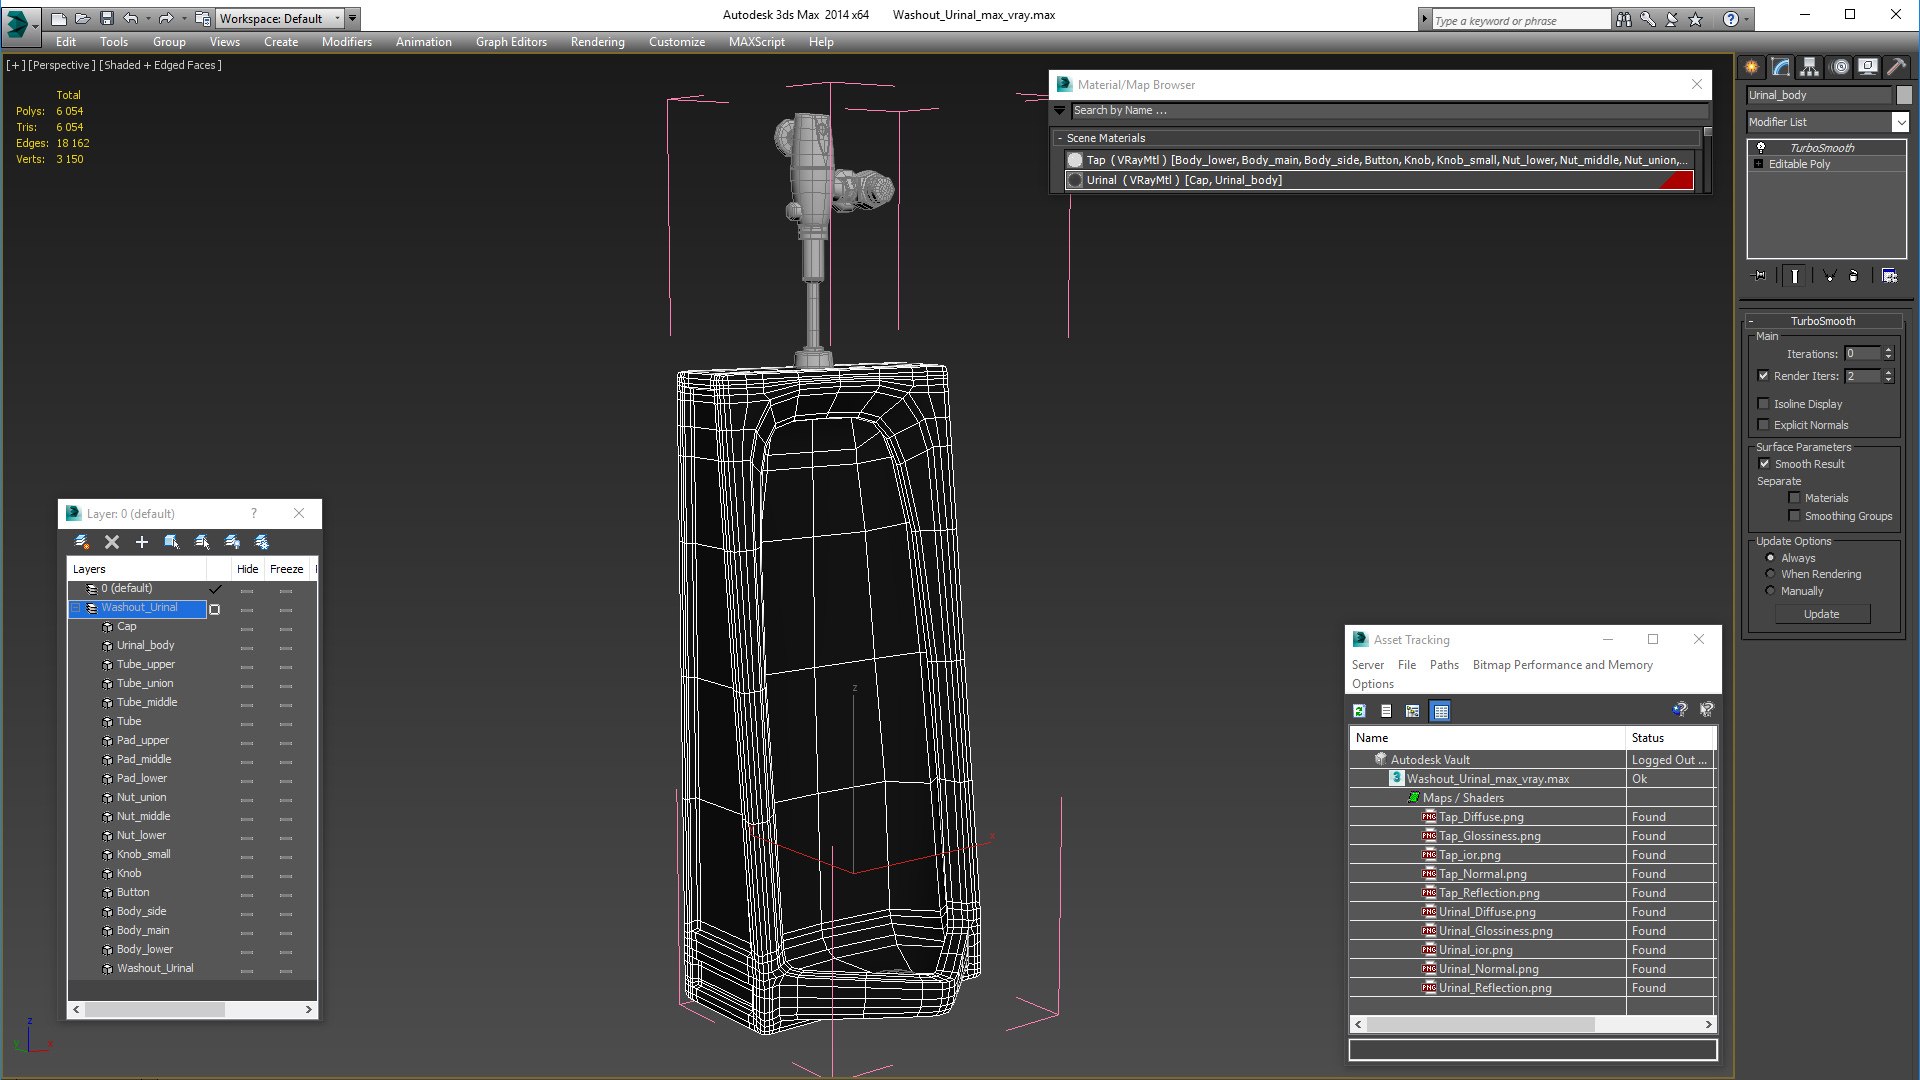Open Material/Map Browser options arrow
The image size is (1920, 1080).
(x=1060, y=110)
